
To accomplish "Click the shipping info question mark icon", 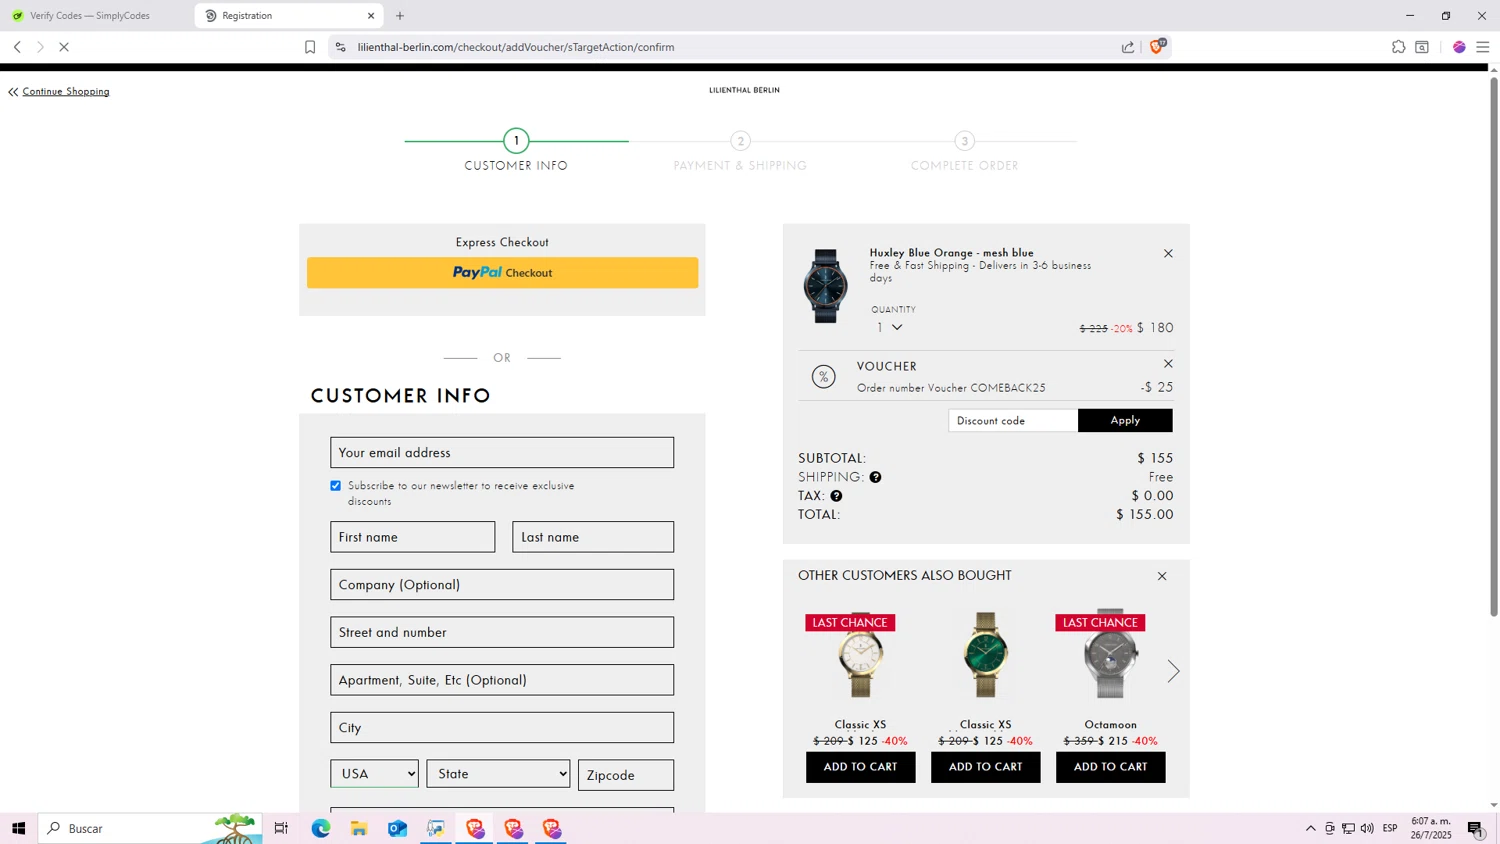I will [875, 477].
